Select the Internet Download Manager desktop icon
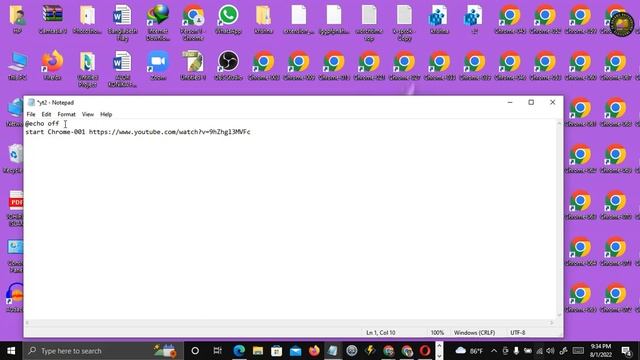640x360 pixels. (158, 22)
